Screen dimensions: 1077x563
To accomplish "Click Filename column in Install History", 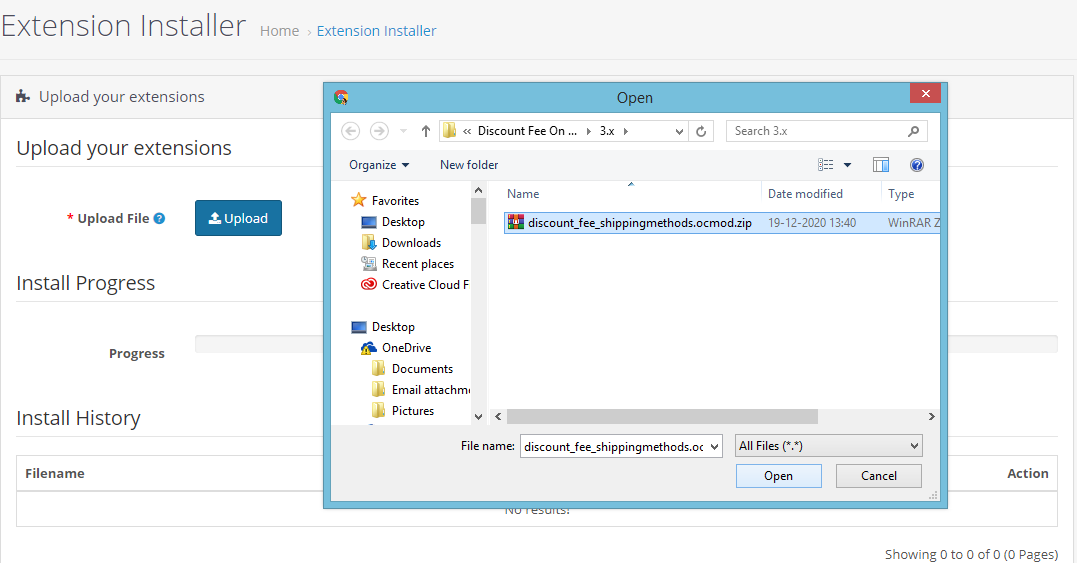I will click(x=55, y=473).
